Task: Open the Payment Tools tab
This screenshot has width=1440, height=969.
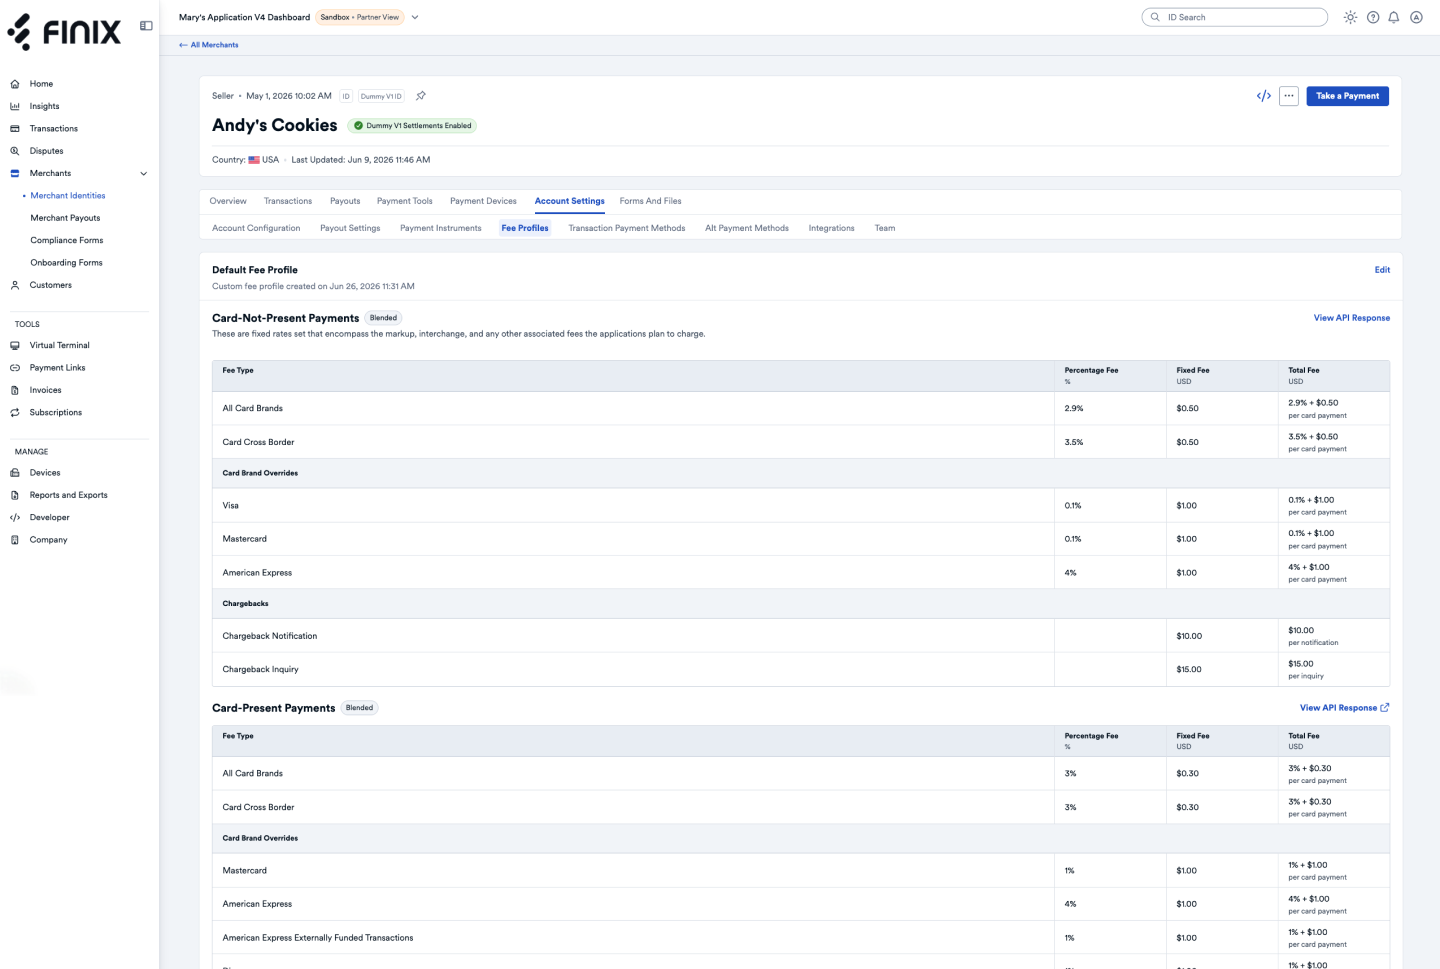Action: [405, 201]
